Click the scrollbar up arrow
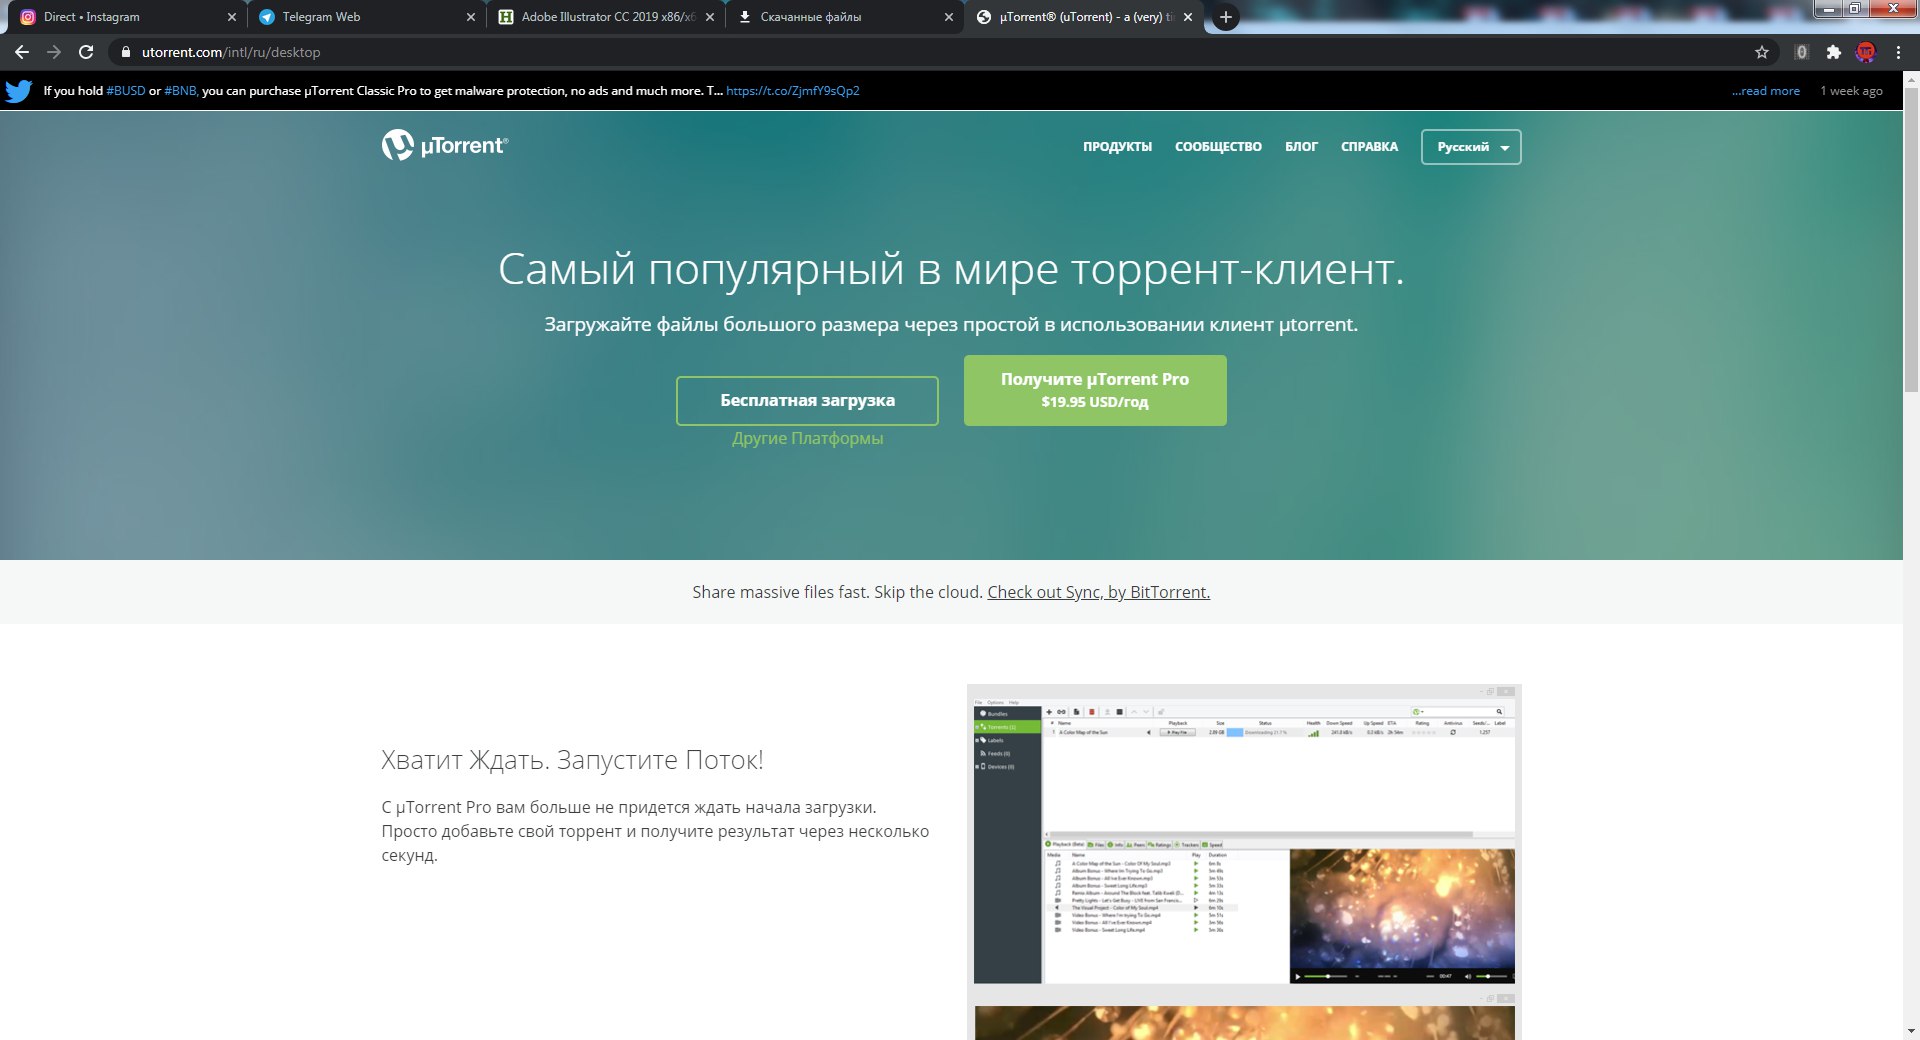Image resolution: width=1920 pixels, height=1040 pixels. click(1911, 79)
